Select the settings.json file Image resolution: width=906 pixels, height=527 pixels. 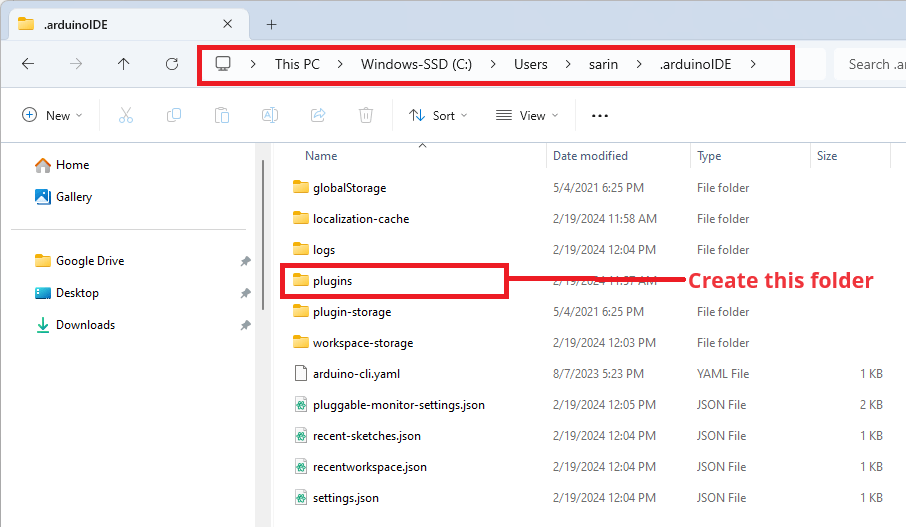point(345,498)
